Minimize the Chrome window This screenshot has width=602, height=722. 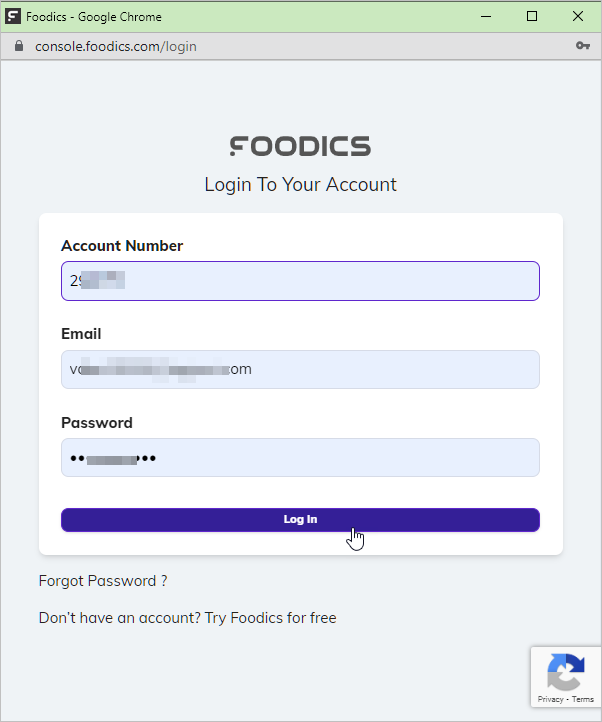click(x=486, y=16)
